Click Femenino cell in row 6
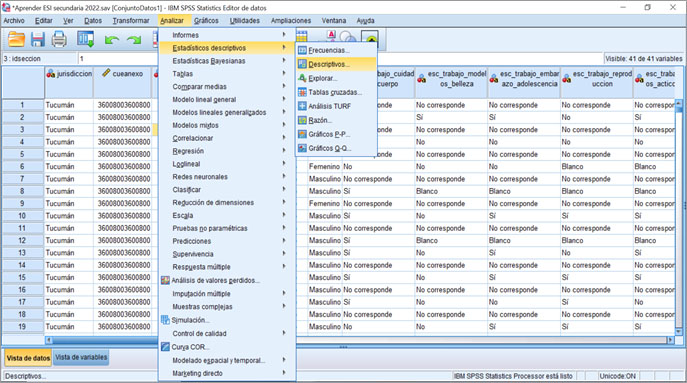 tap(324, 167)
